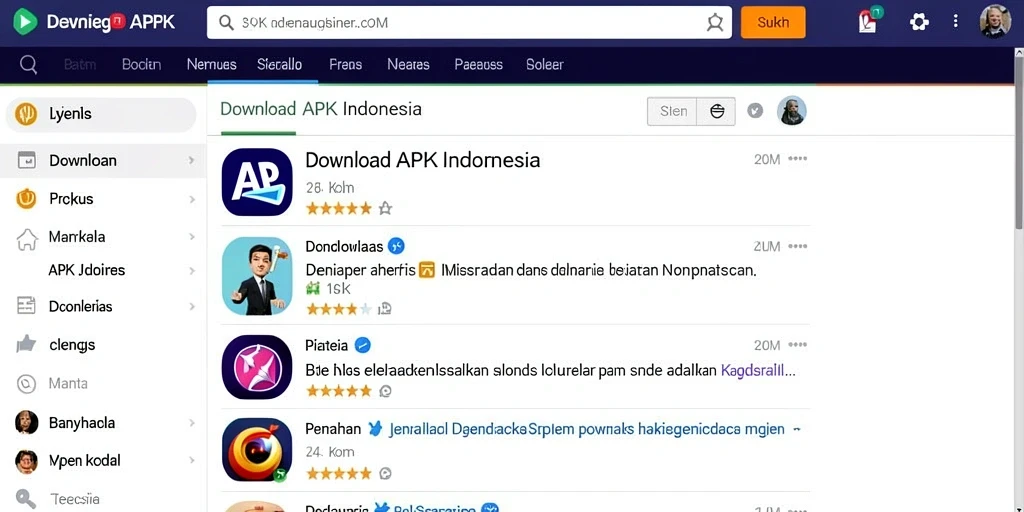Click the orange Sukh button
Viewport: 1024px width, 512px height.
pyautogui.click(x=773, y=22)
